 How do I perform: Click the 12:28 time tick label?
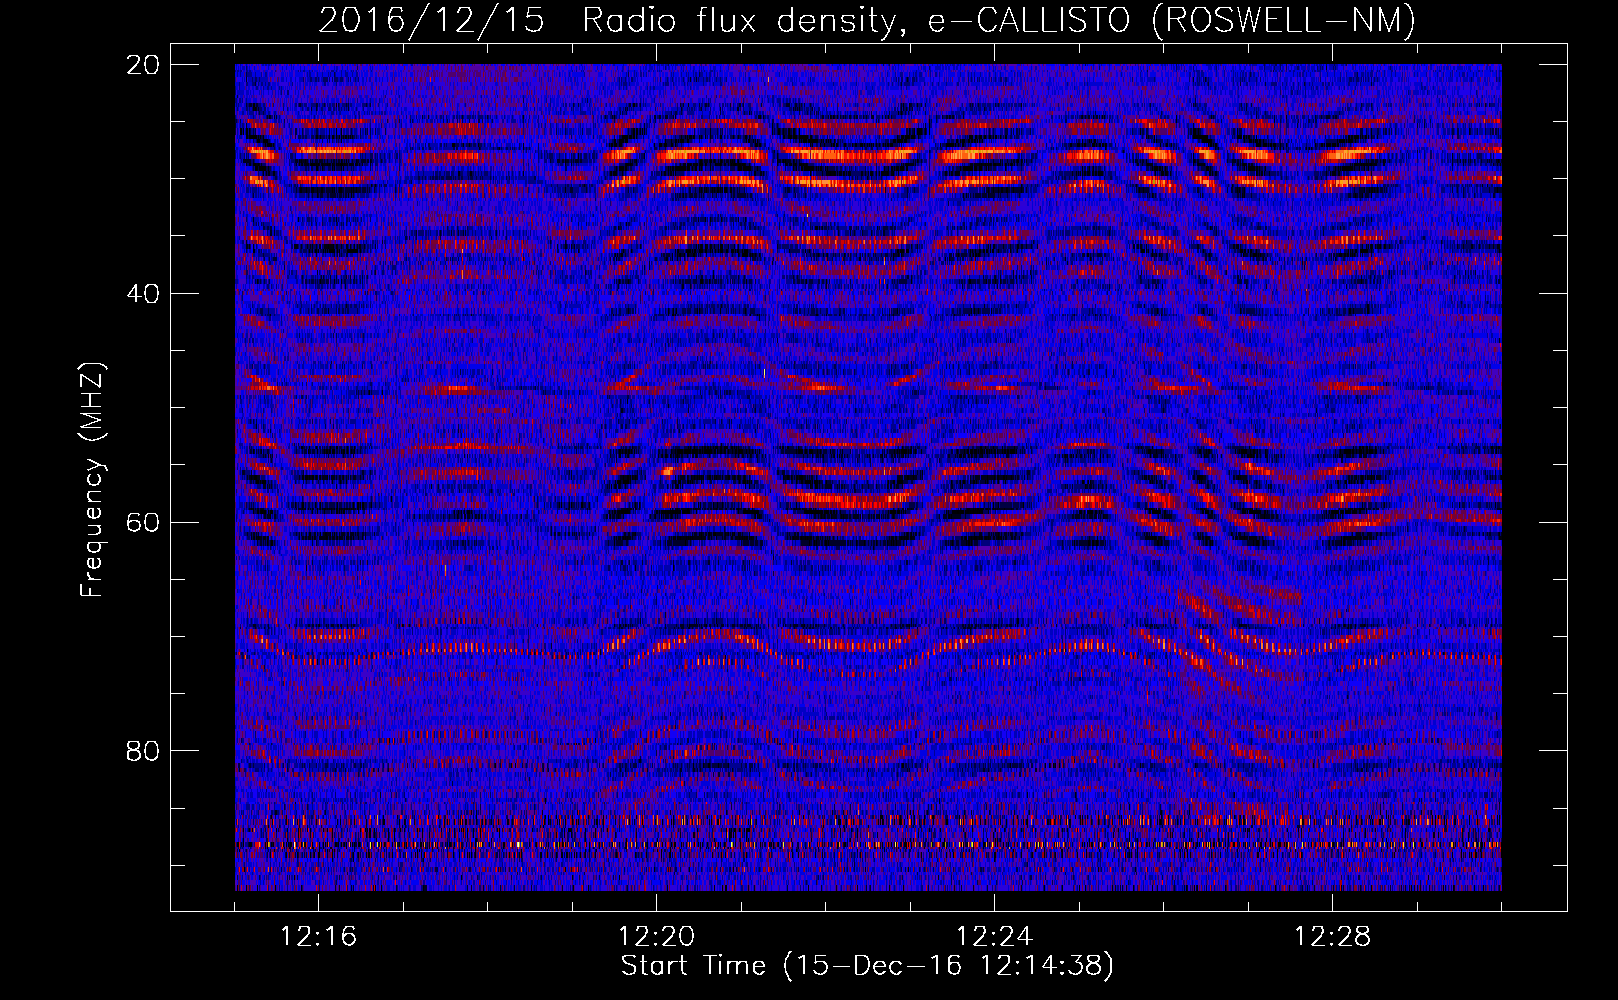coord(1333,937)
